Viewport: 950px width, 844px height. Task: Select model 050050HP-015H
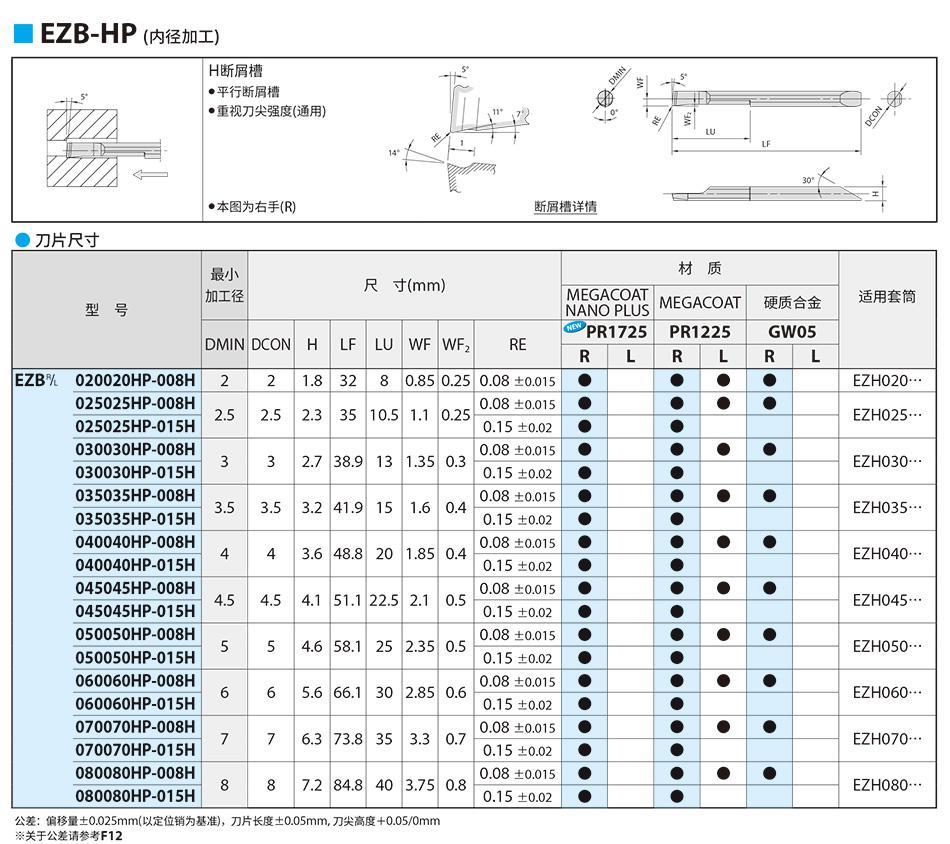click(135, 657)
